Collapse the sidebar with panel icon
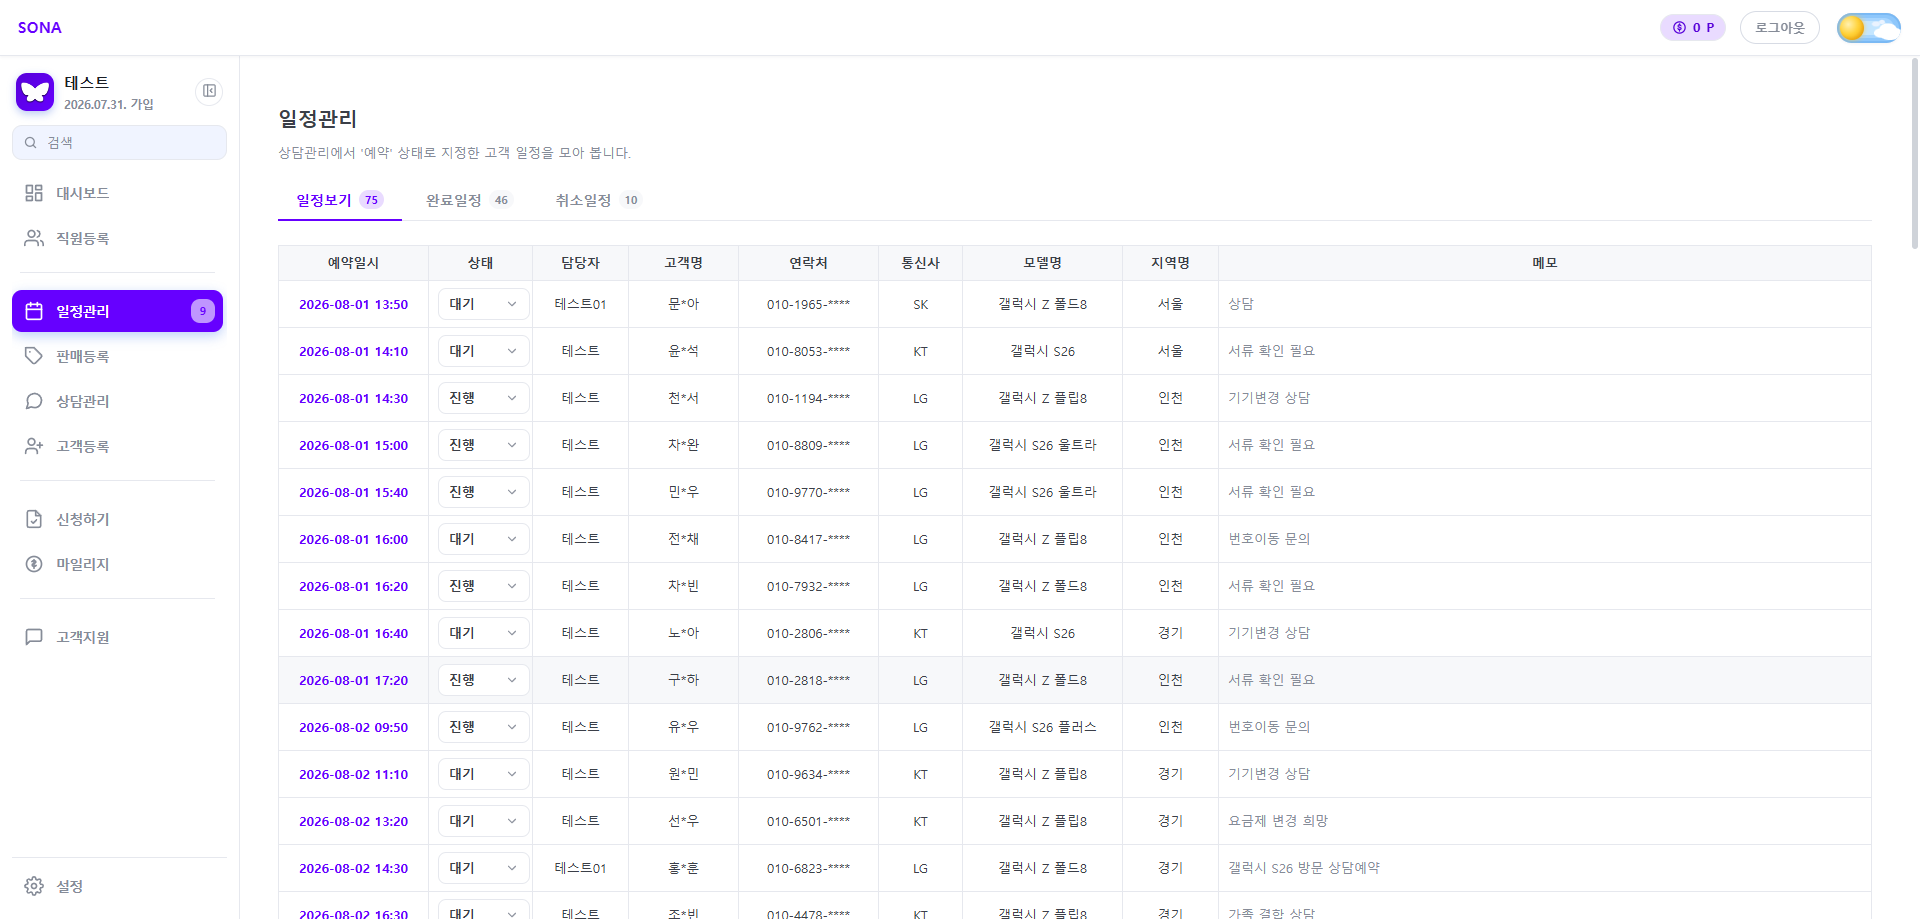Screen dimensions: 1920x919 [209, 91]
